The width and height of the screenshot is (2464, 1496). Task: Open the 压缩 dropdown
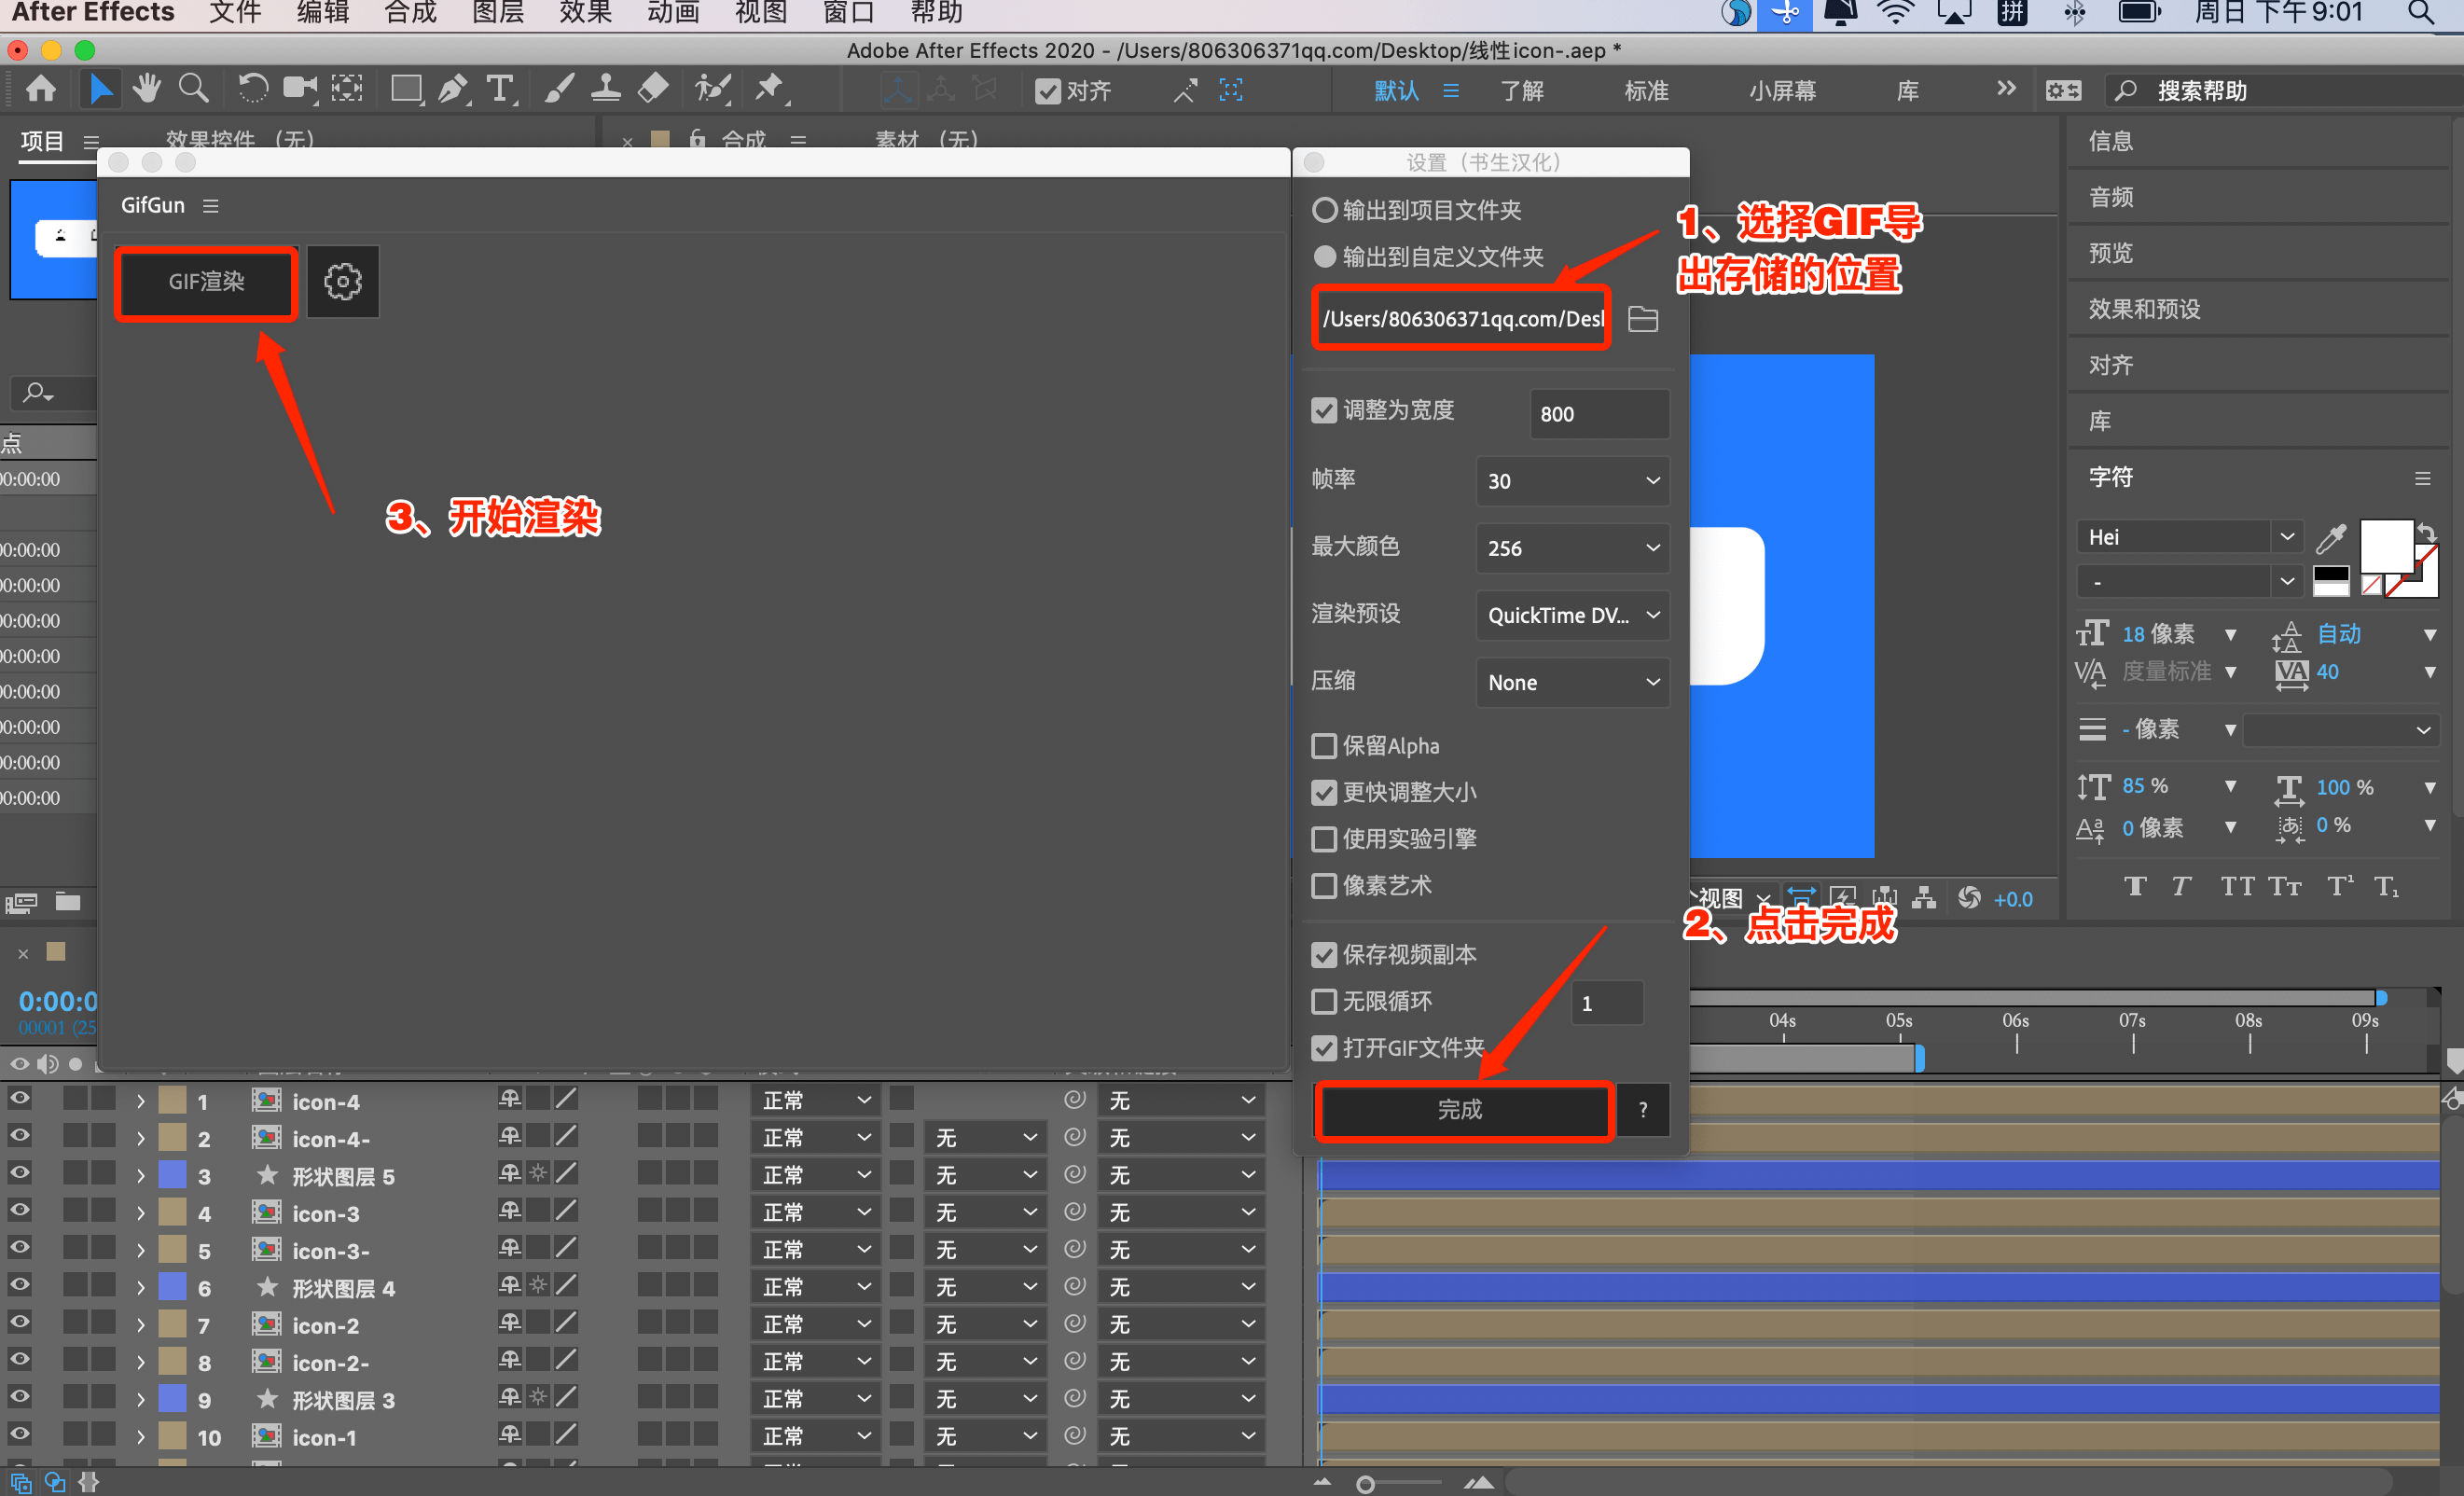1573,682
